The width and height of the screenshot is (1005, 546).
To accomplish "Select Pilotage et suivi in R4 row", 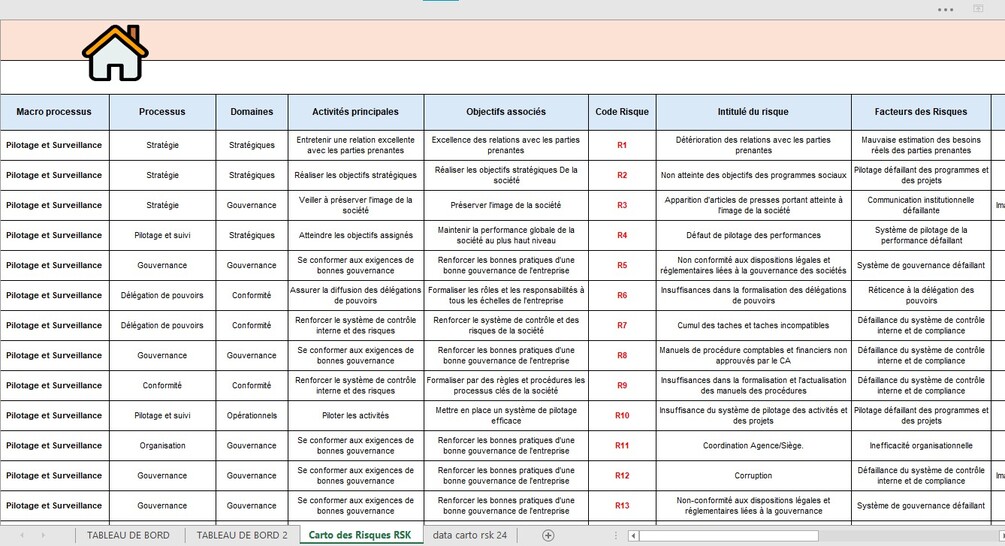I will 162,235.
